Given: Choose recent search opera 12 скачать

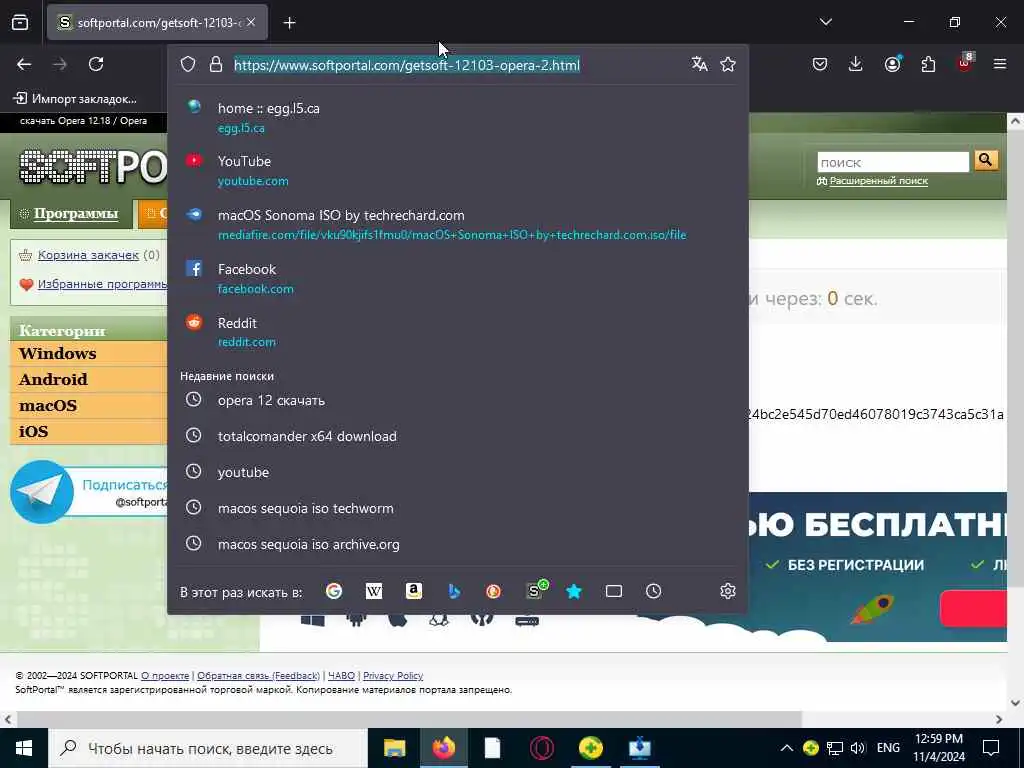Looking at the screenshot, I should [458, 400].
